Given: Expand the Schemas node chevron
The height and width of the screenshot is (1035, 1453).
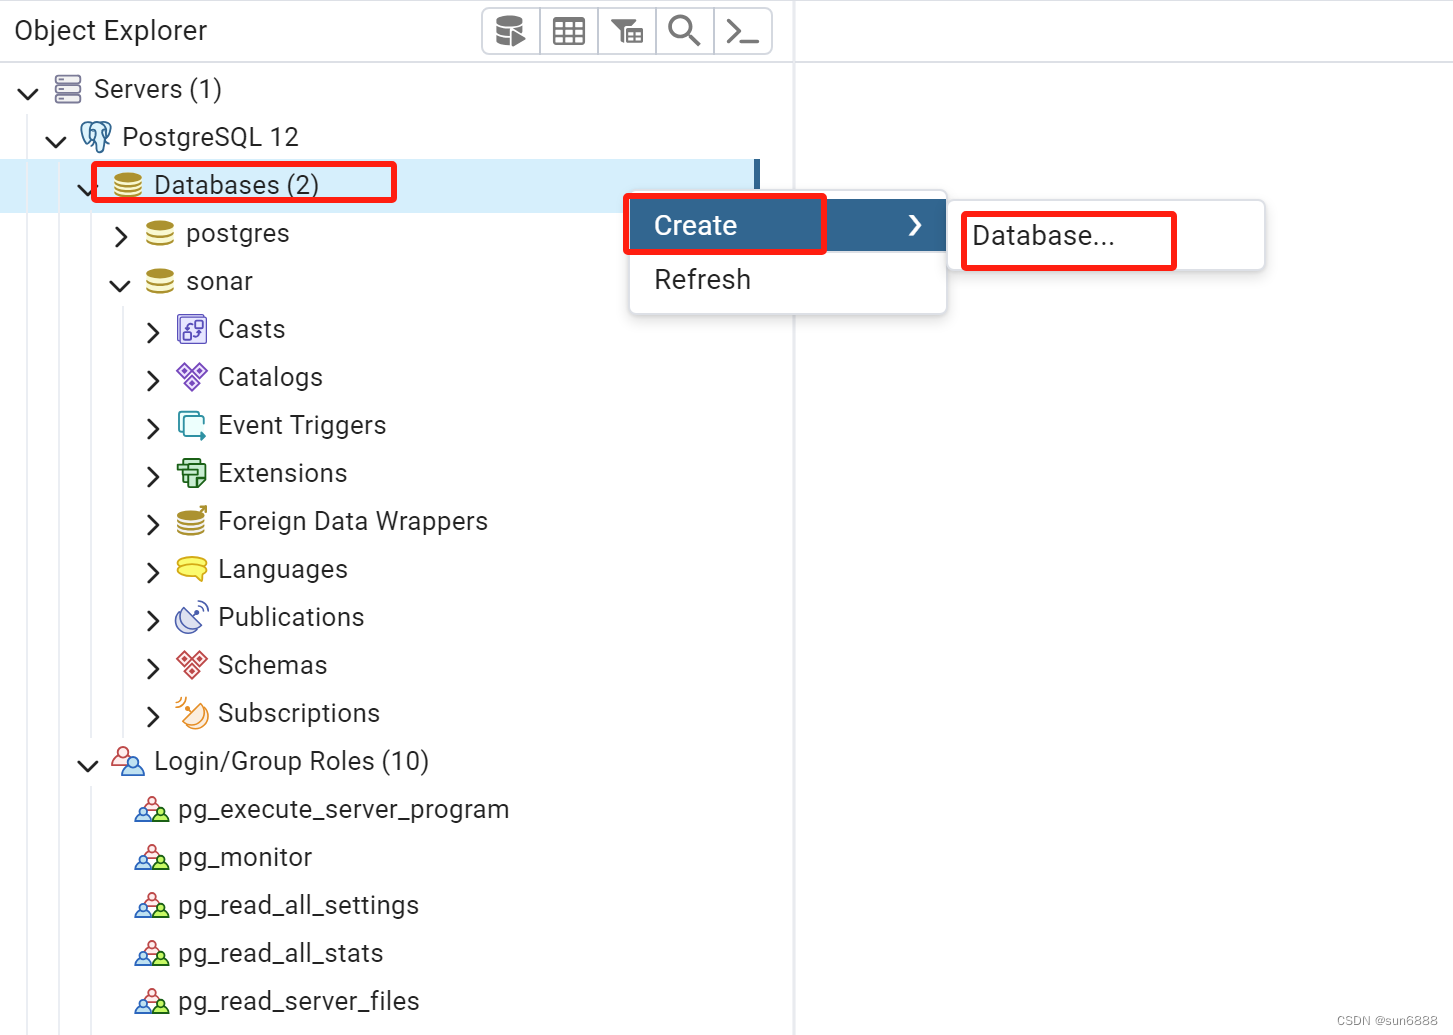Looking at the screenshot, I should 153,668.
